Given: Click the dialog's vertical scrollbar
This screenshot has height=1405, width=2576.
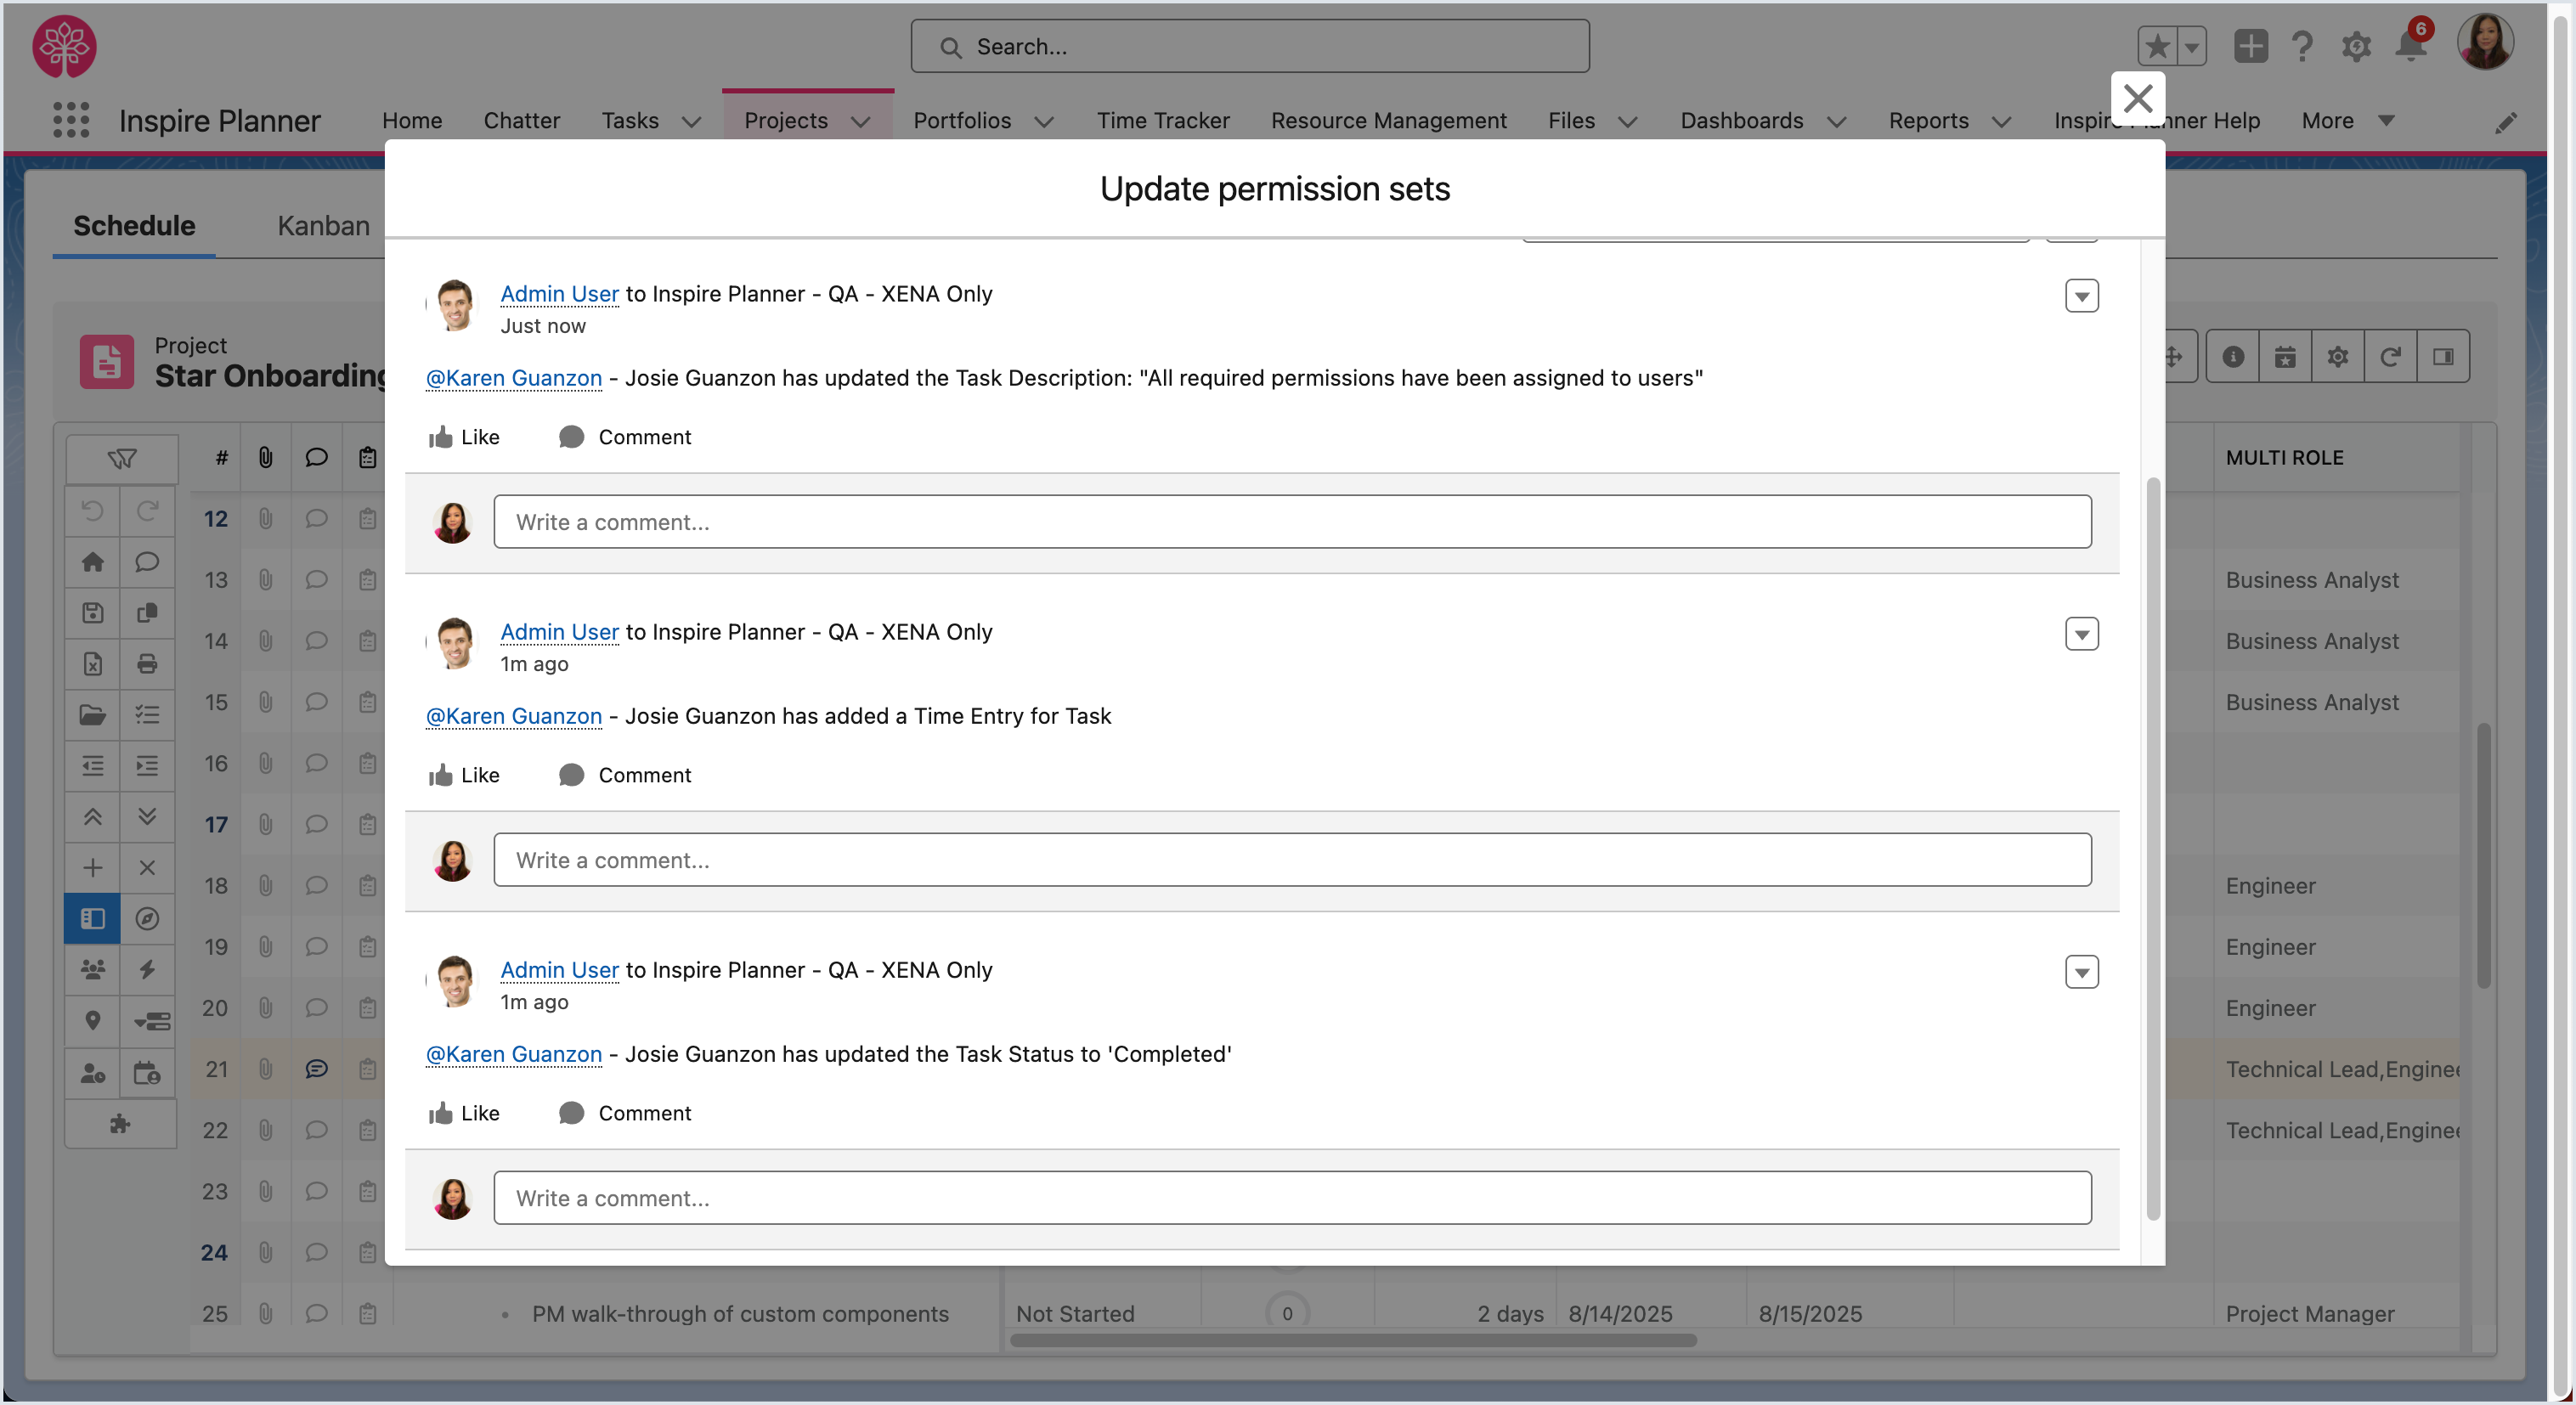Looking at the screenshot, I should coord(2153,849).
